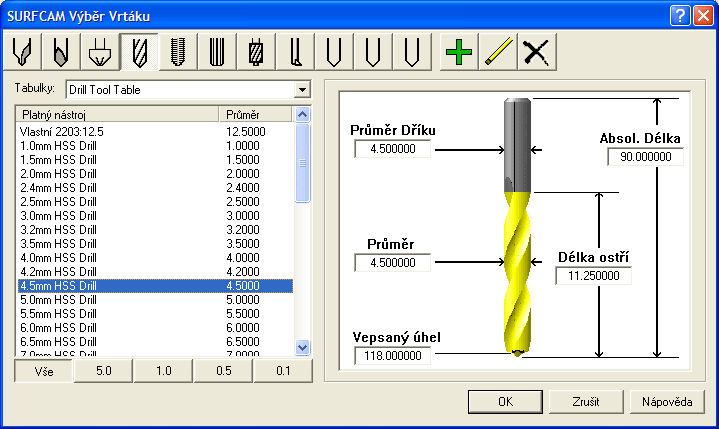This screenshot has width=719, height=429.
Task: Close the SURFCAM Výběr Vrtáku dialog
Action: tap(703, 16)
